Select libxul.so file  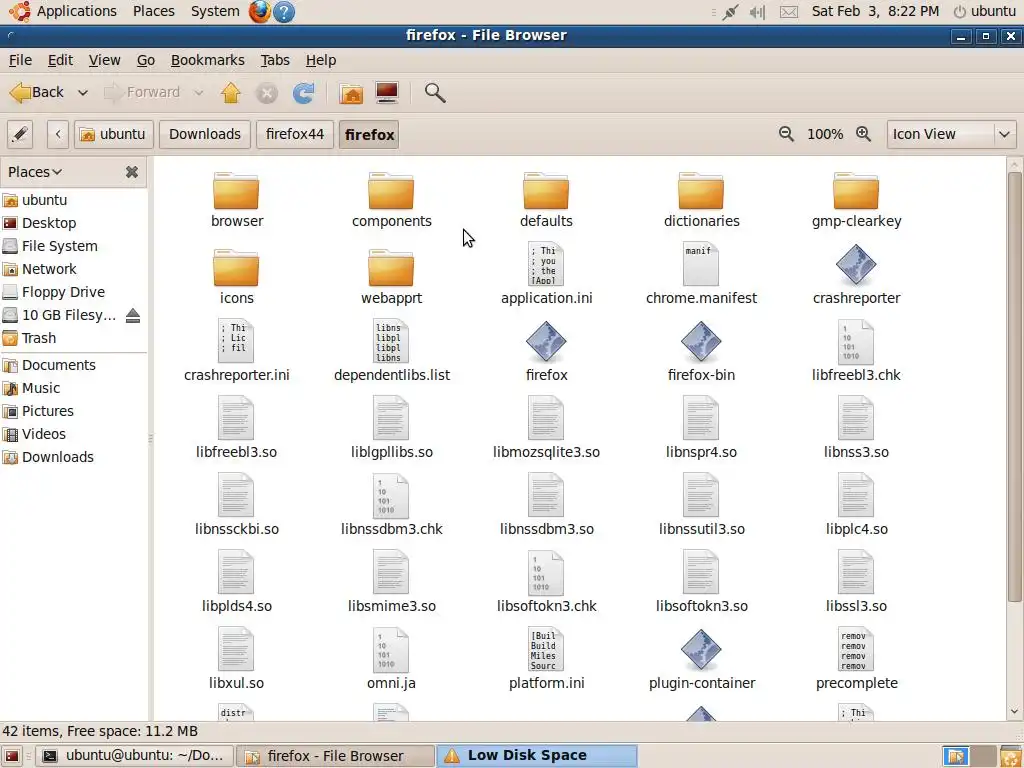[236, 650]
